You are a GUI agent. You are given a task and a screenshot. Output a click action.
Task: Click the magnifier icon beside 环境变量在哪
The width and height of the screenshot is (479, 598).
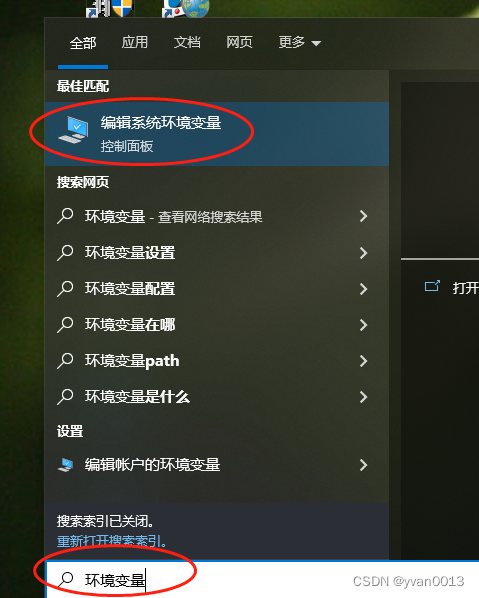(65, 325)
